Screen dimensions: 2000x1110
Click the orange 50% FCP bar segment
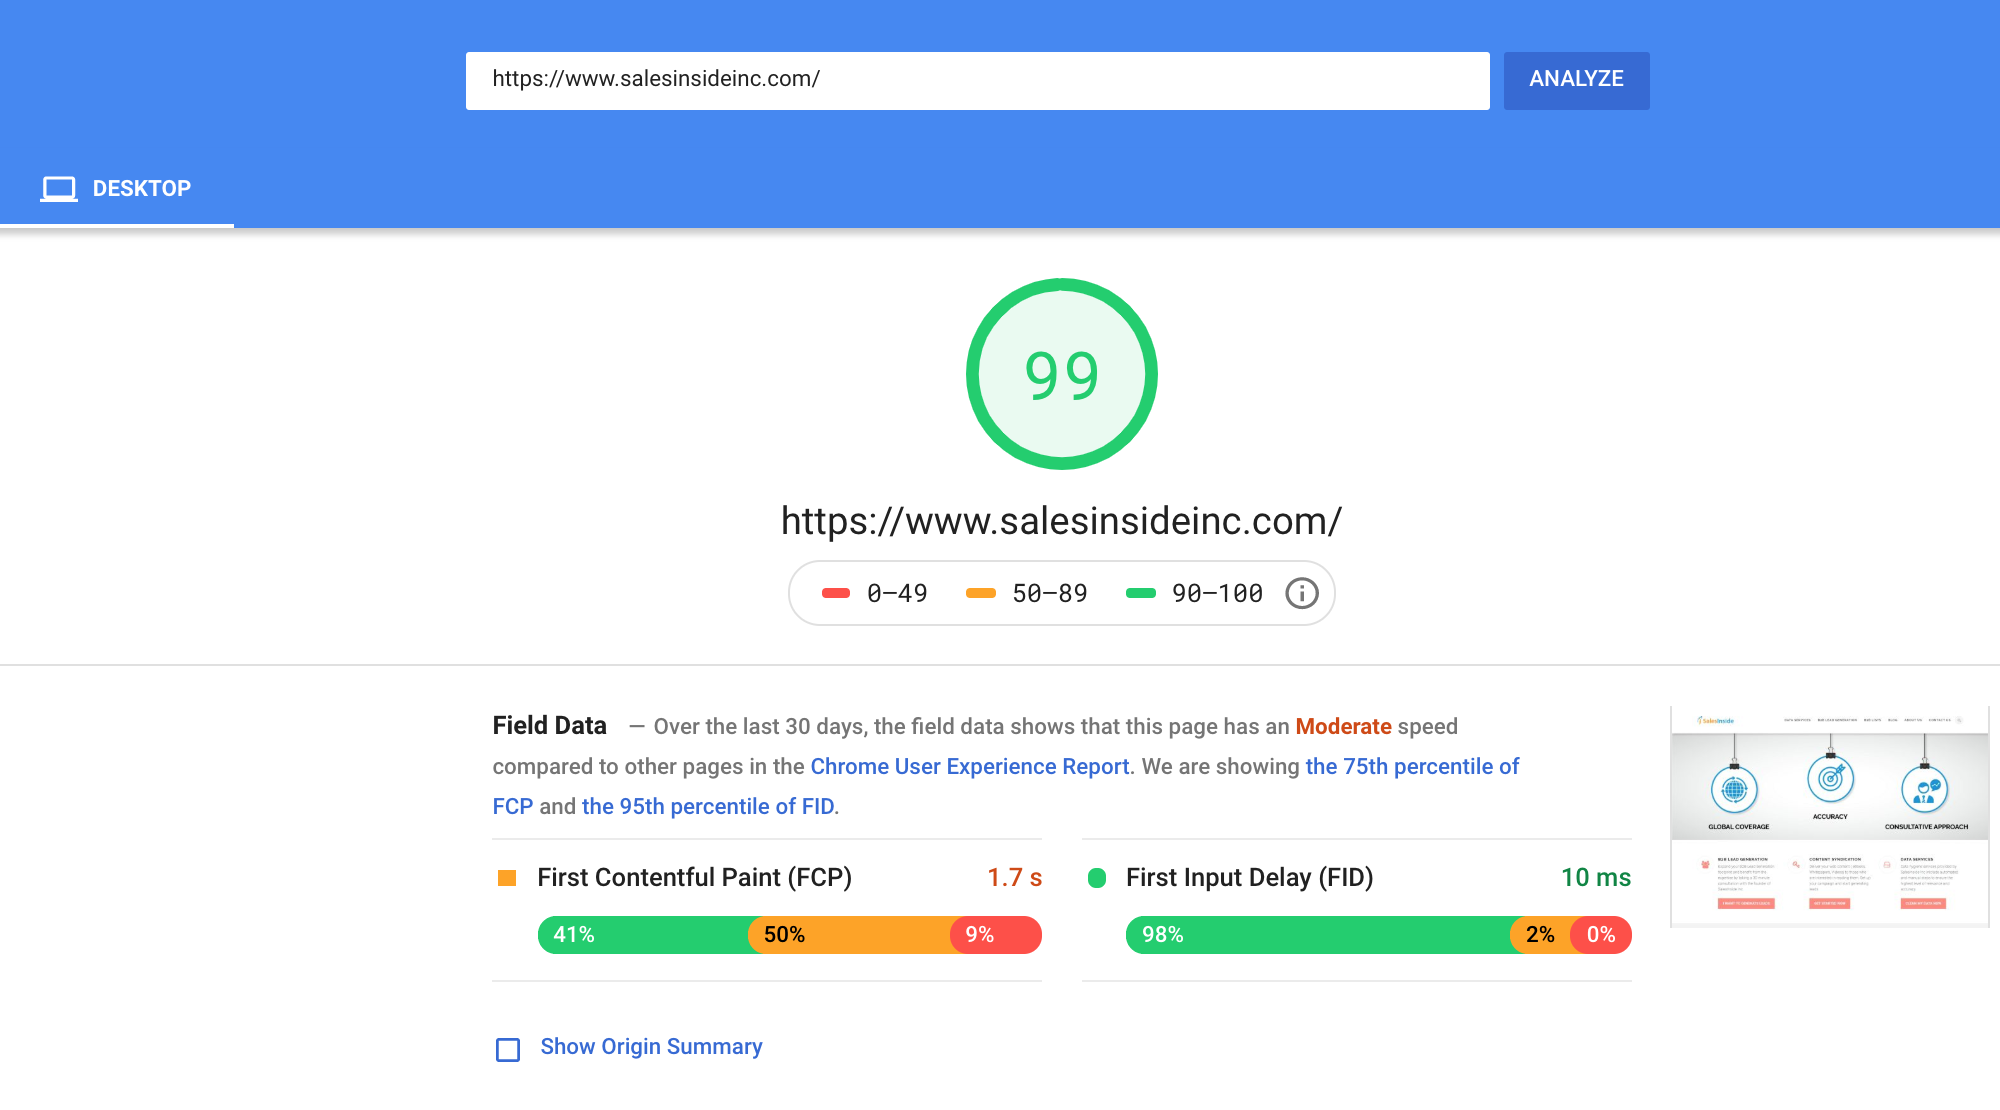pyautogui.click(x=850, y=935)
